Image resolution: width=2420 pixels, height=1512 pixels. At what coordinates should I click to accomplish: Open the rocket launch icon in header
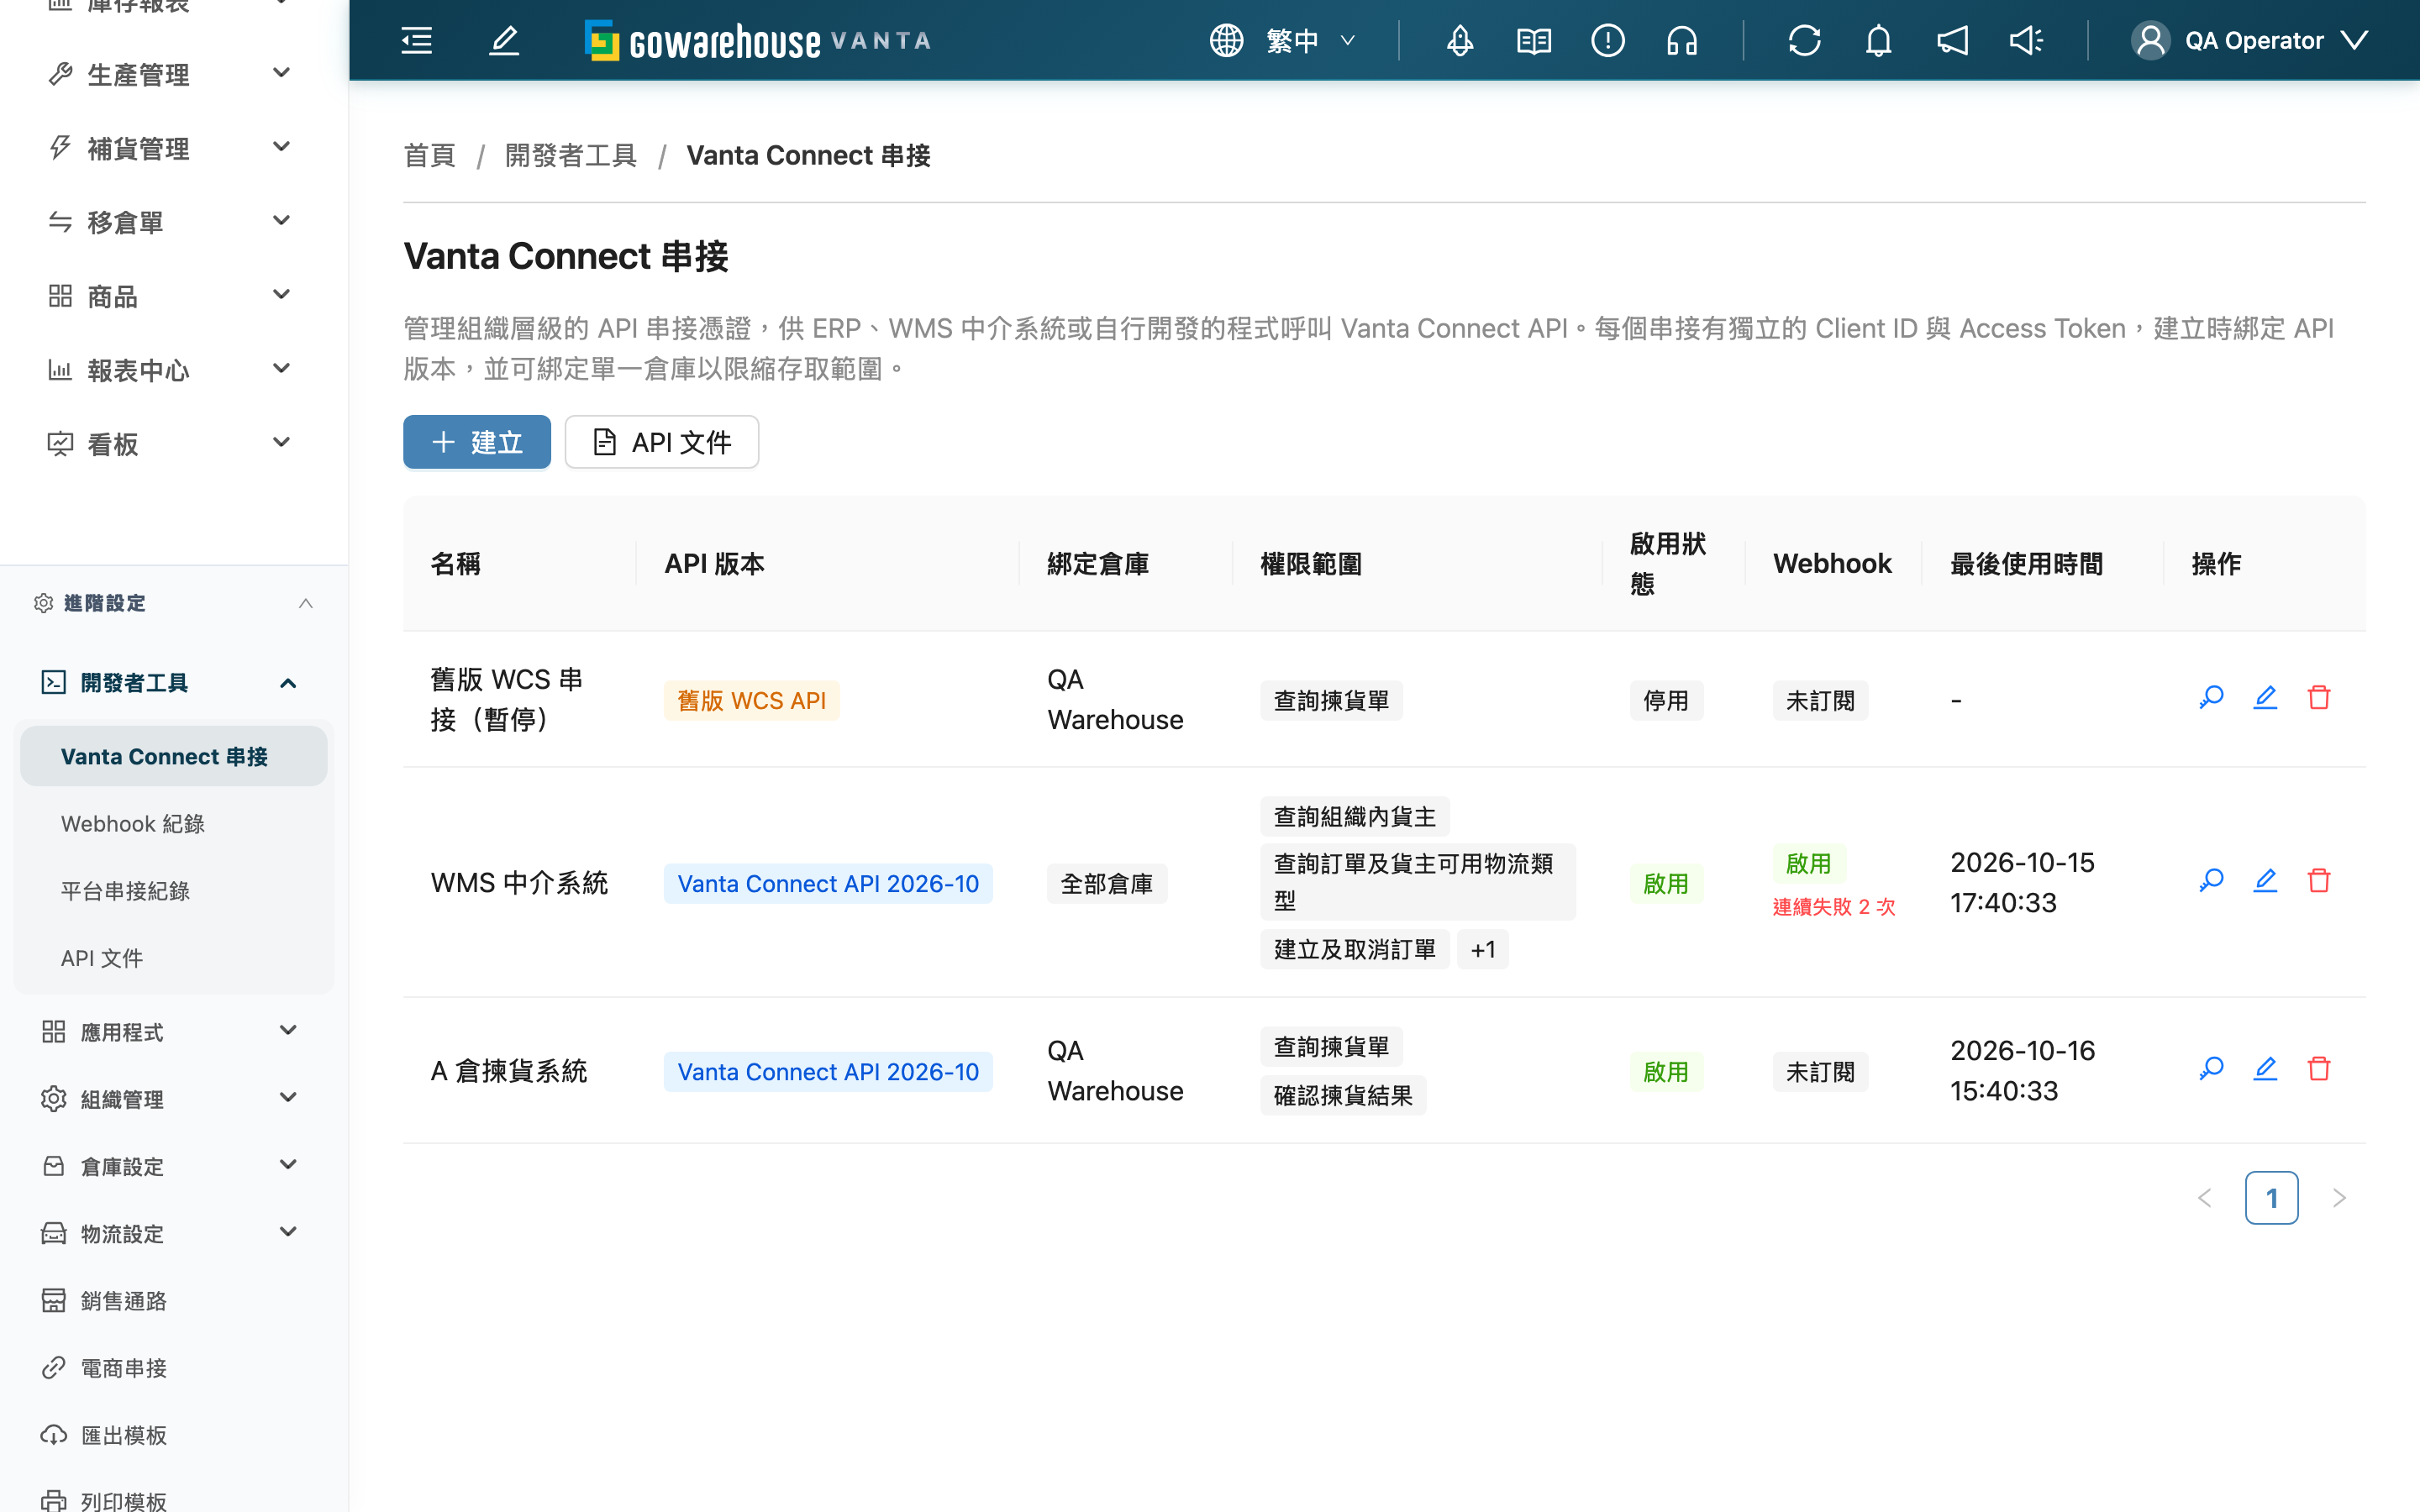point(1460,40)
